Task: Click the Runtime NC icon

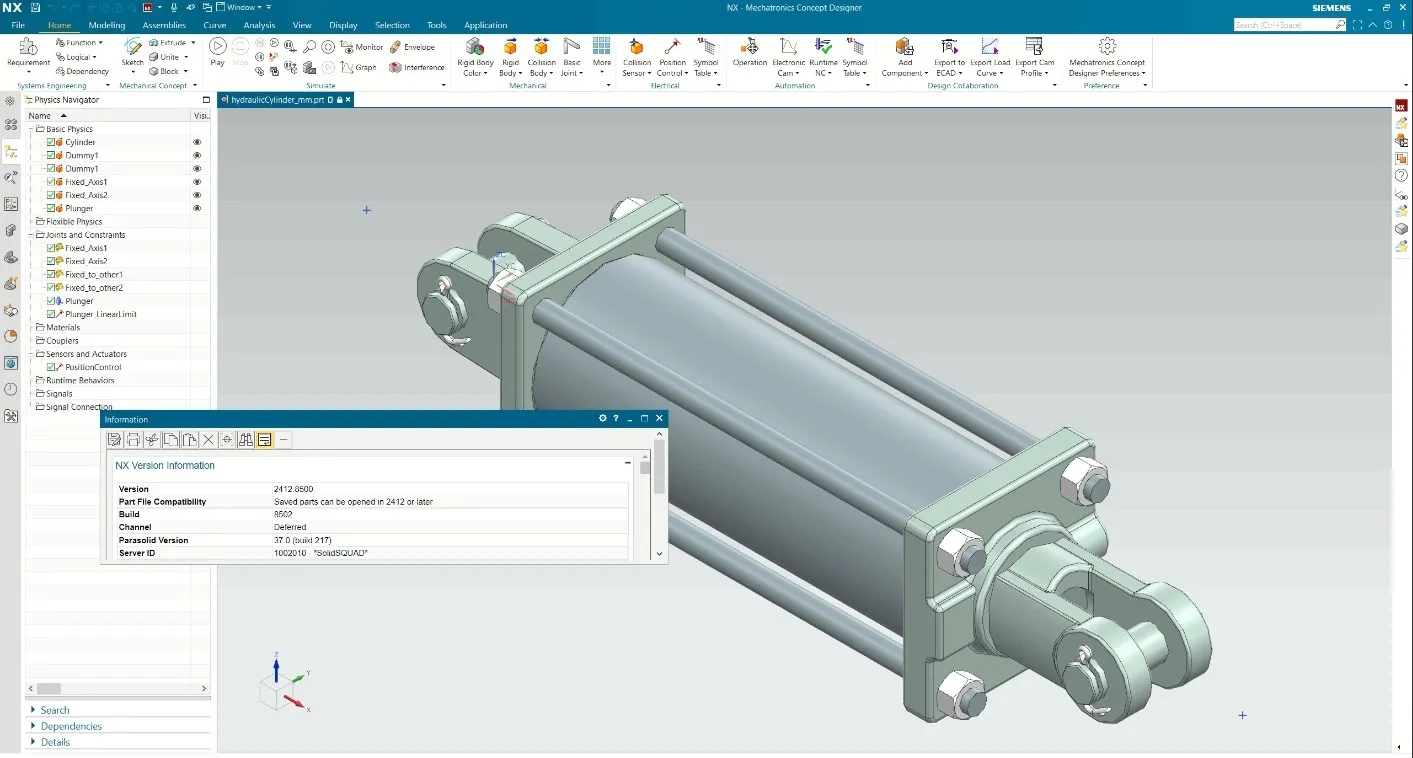Action: pos(823,47)
